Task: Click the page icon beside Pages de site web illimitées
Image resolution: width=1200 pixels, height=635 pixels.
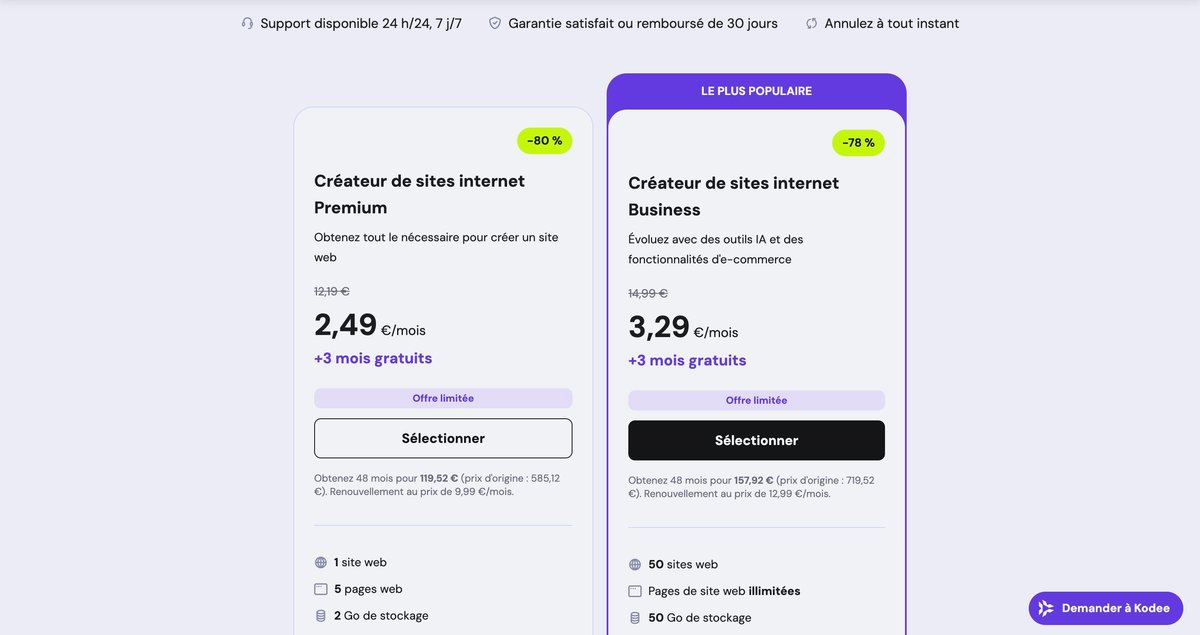Action: (634, 591)
